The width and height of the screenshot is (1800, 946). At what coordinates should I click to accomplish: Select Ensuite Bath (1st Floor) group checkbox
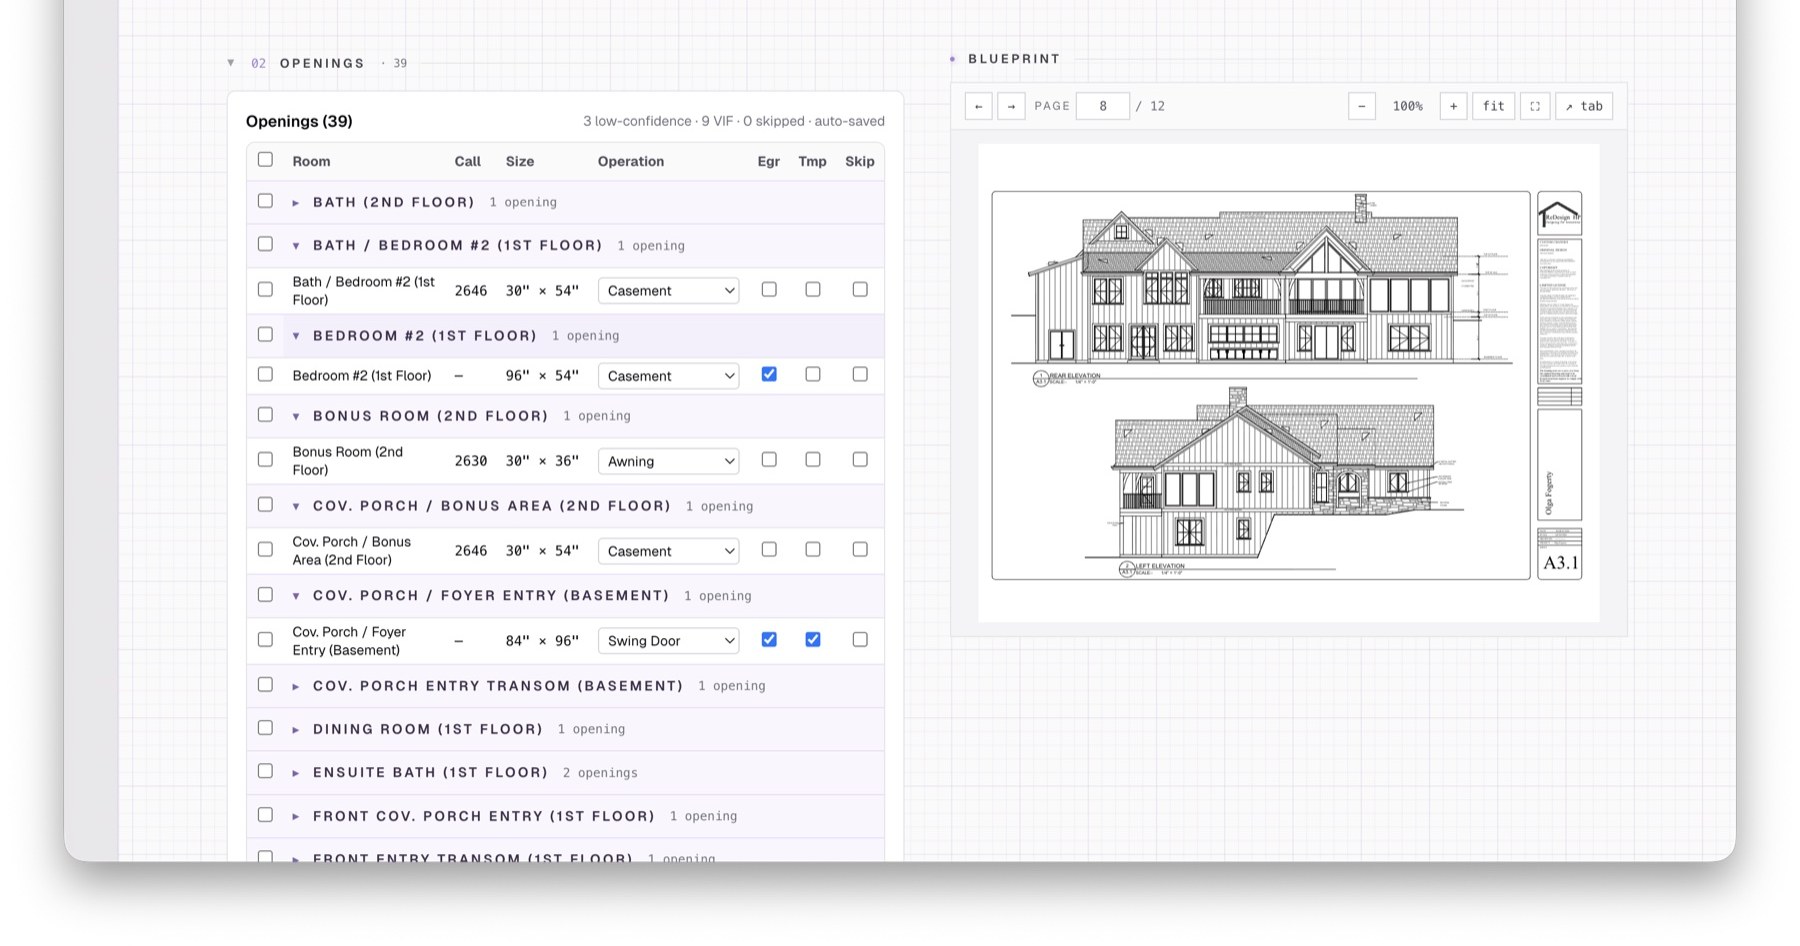click(265, 771)
